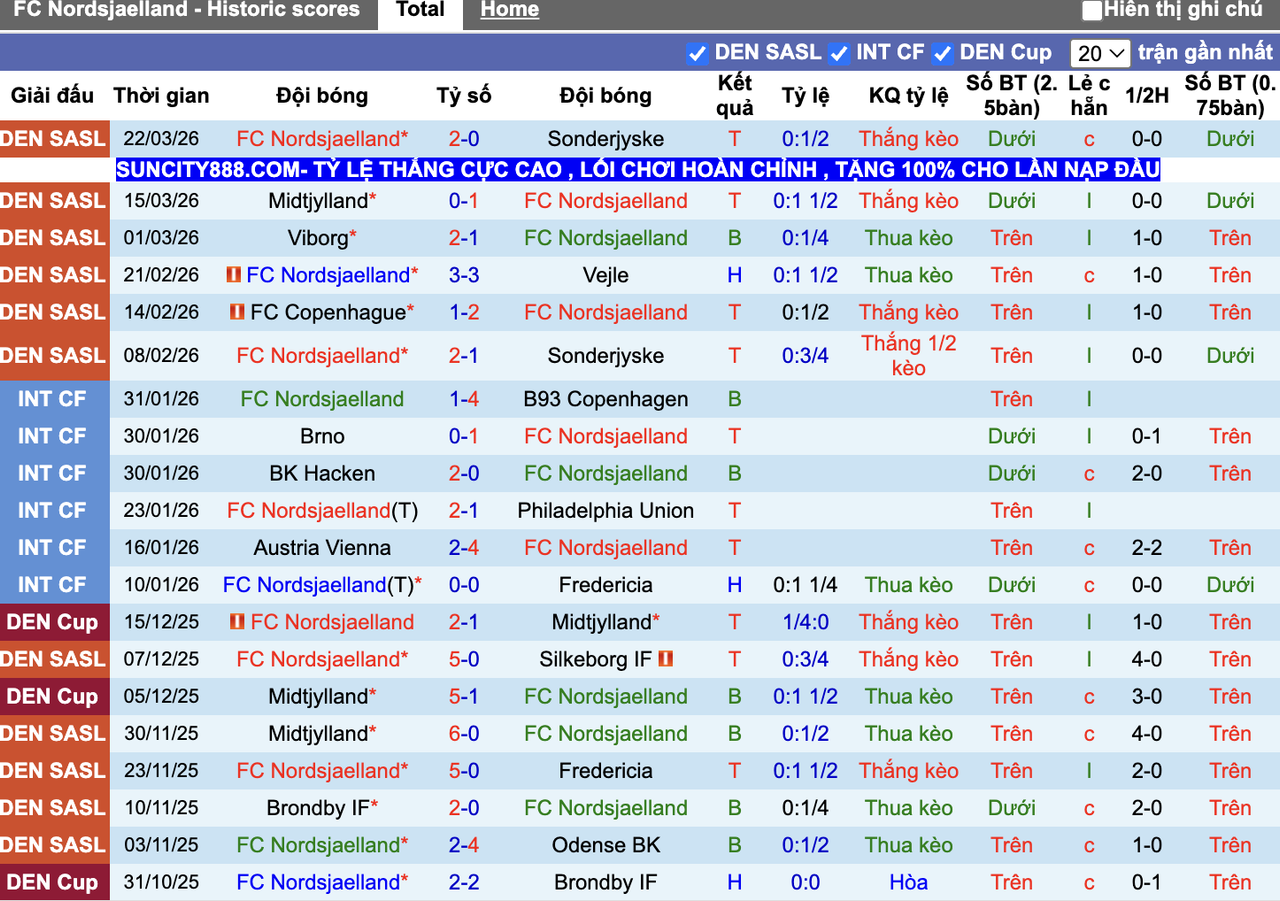
Task: Click the 0:3/4 odds on 08/02/26
Action: pos(806,356)
